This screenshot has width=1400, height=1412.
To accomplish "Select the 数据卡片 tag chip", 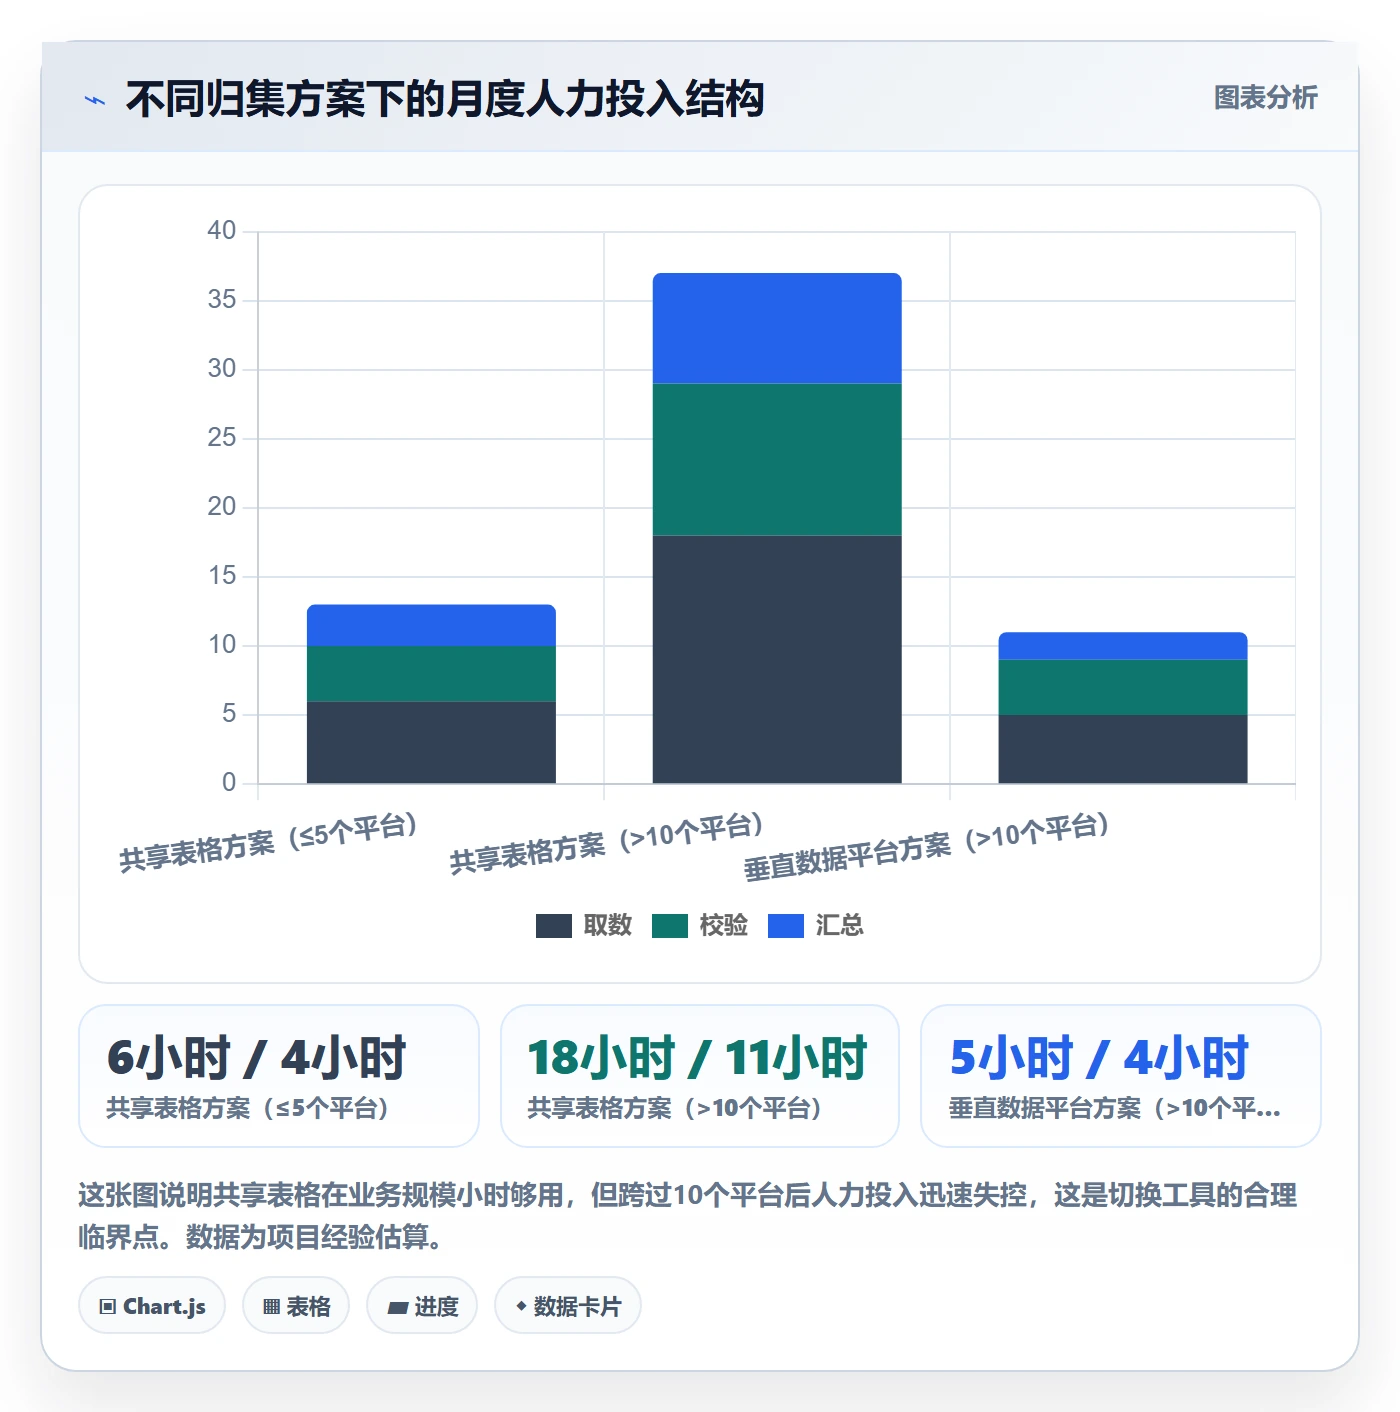I will point(568,1305).
